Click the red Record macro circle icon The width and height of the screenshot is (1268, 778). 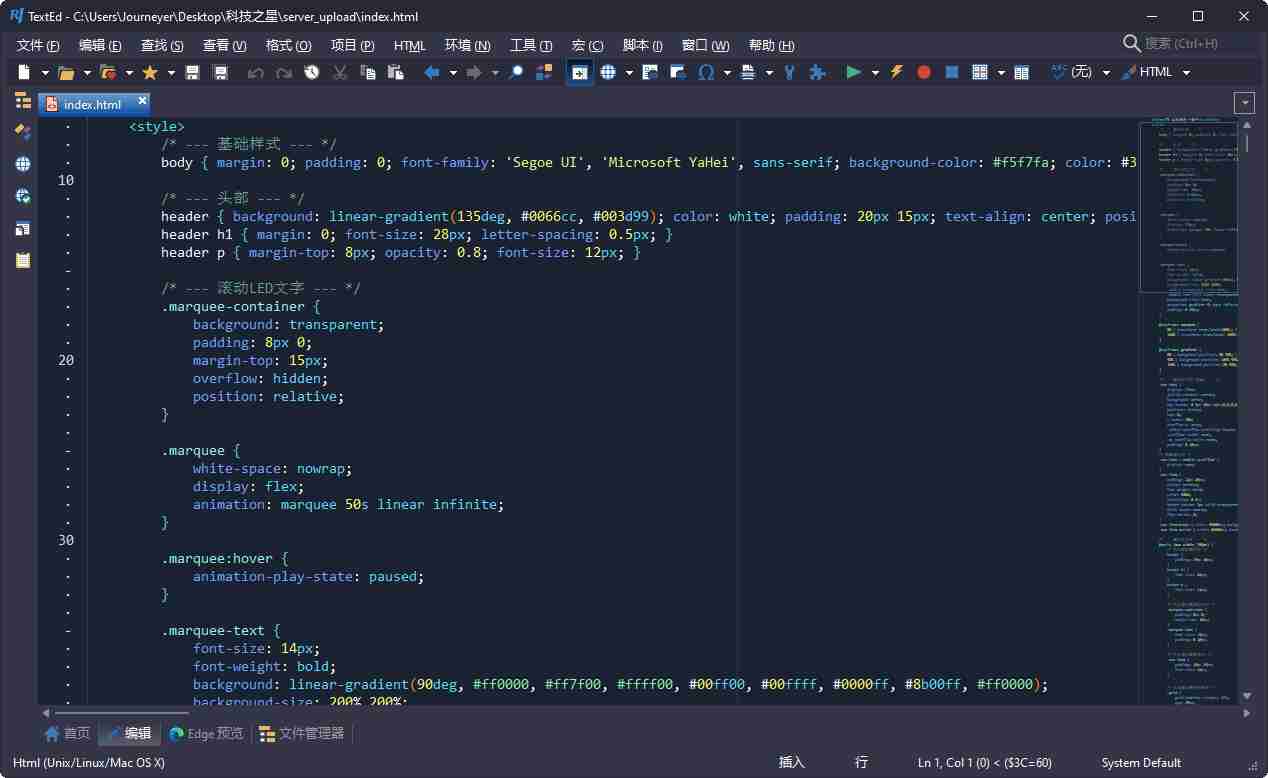click(x=924, y=72)
